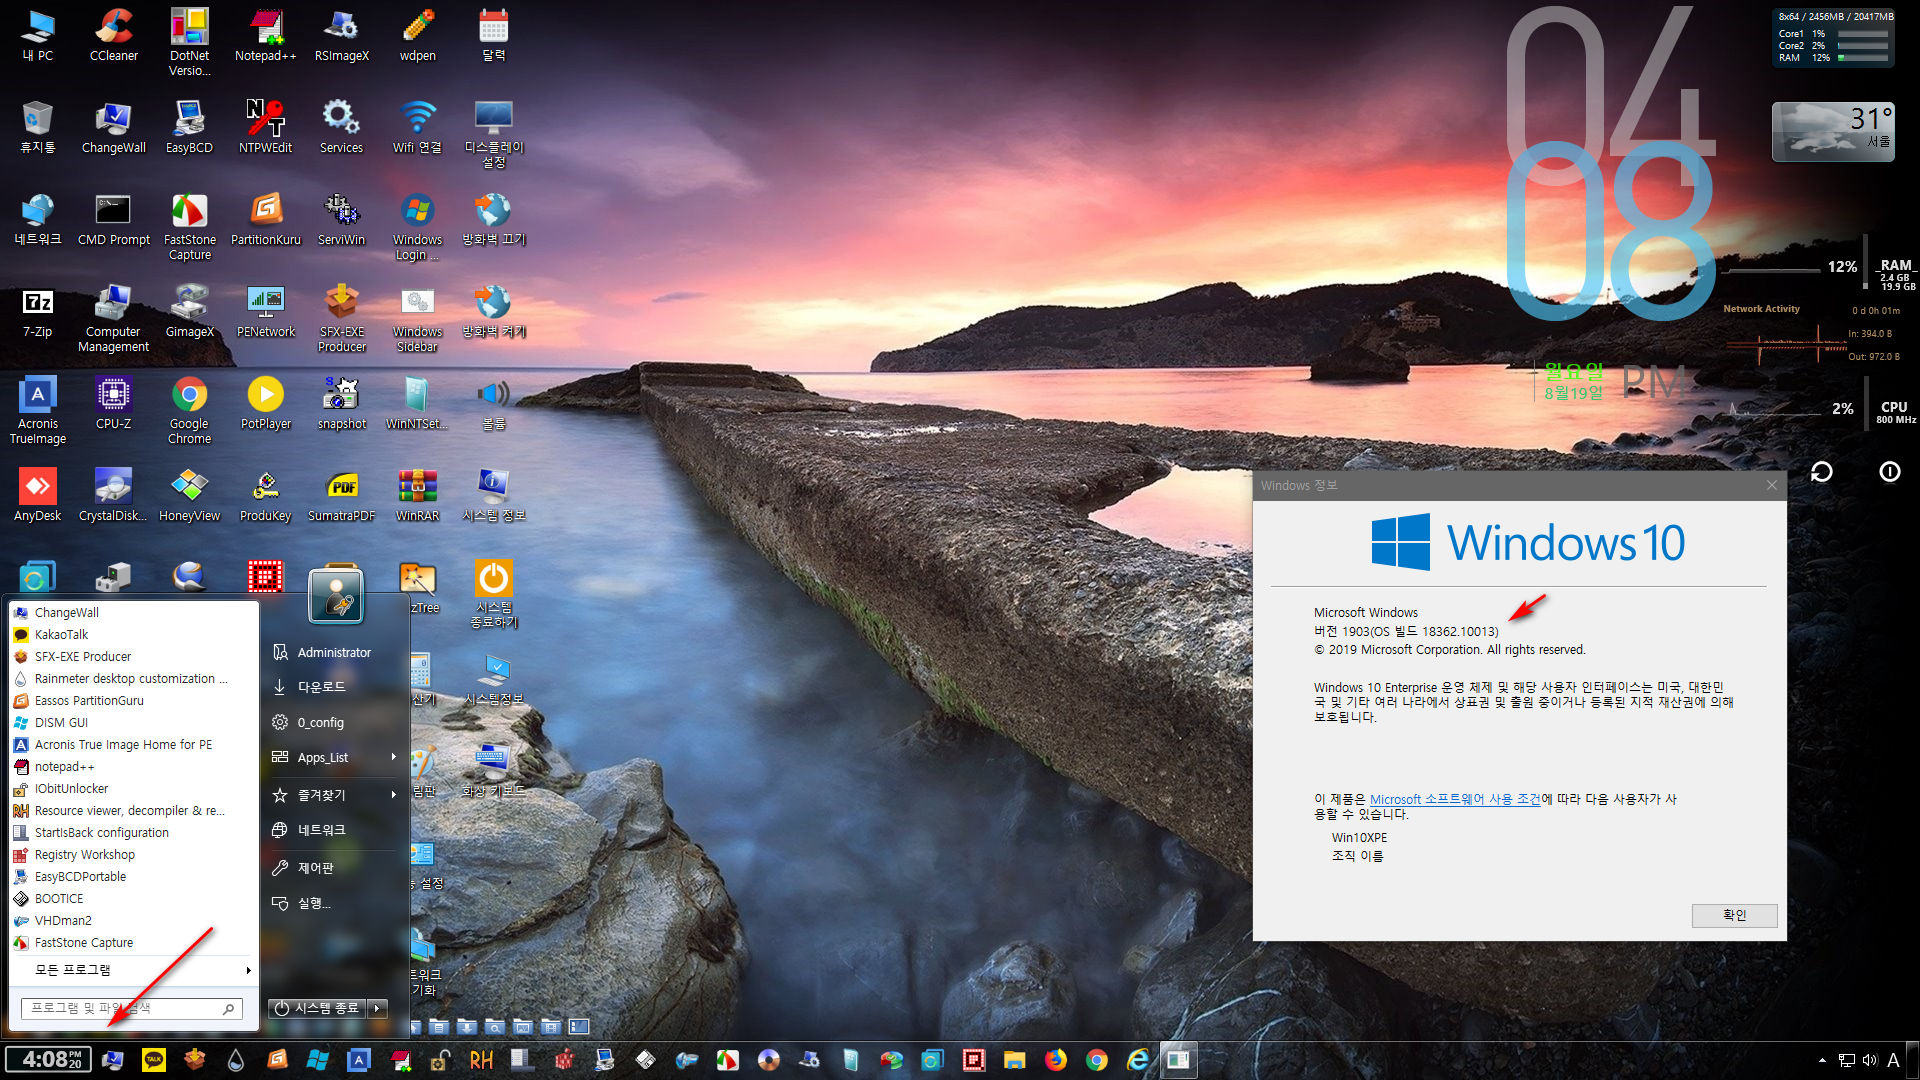Click the taskbar clock showing 4:08
This screenshot has height=1080, width=1920.
coord(49,1060)
